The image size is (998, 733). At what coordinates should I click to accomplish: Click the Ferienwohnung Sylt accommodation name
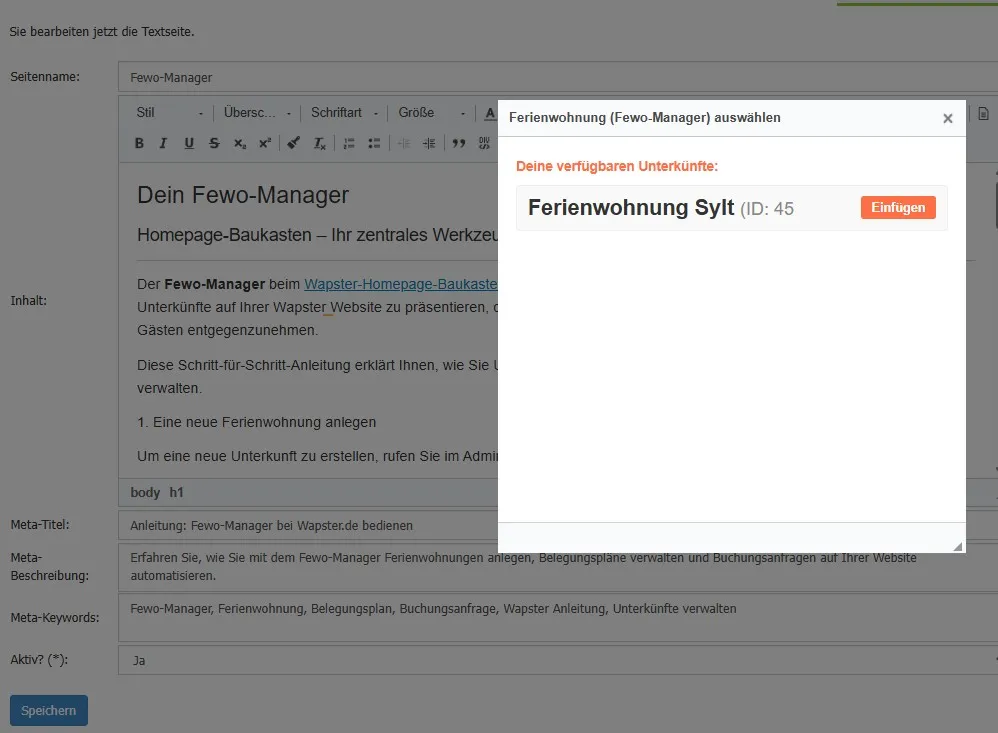pyautogui.click(x=631, y=207)
